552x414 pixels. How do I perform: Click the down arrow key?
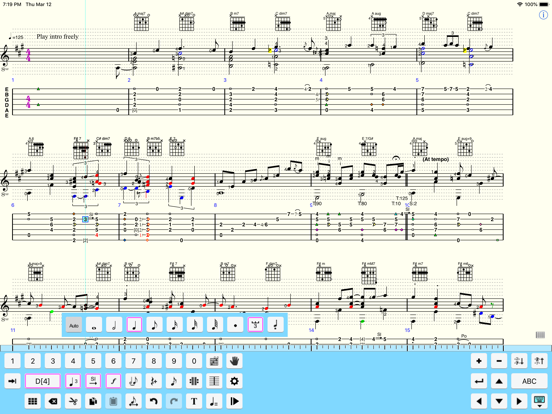(x=499, y=401)
